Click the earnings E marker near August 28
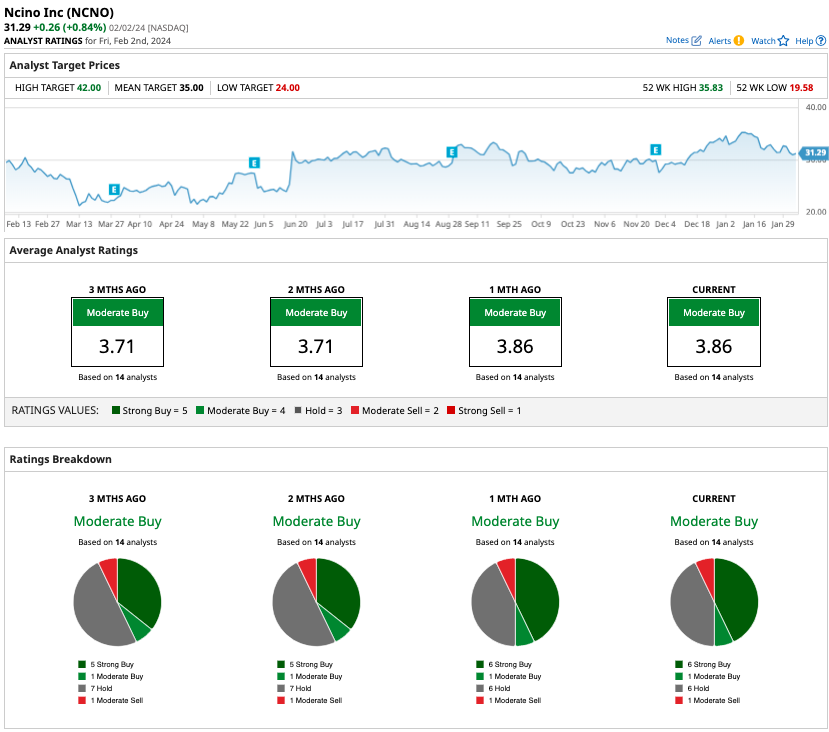 (451, 151)
